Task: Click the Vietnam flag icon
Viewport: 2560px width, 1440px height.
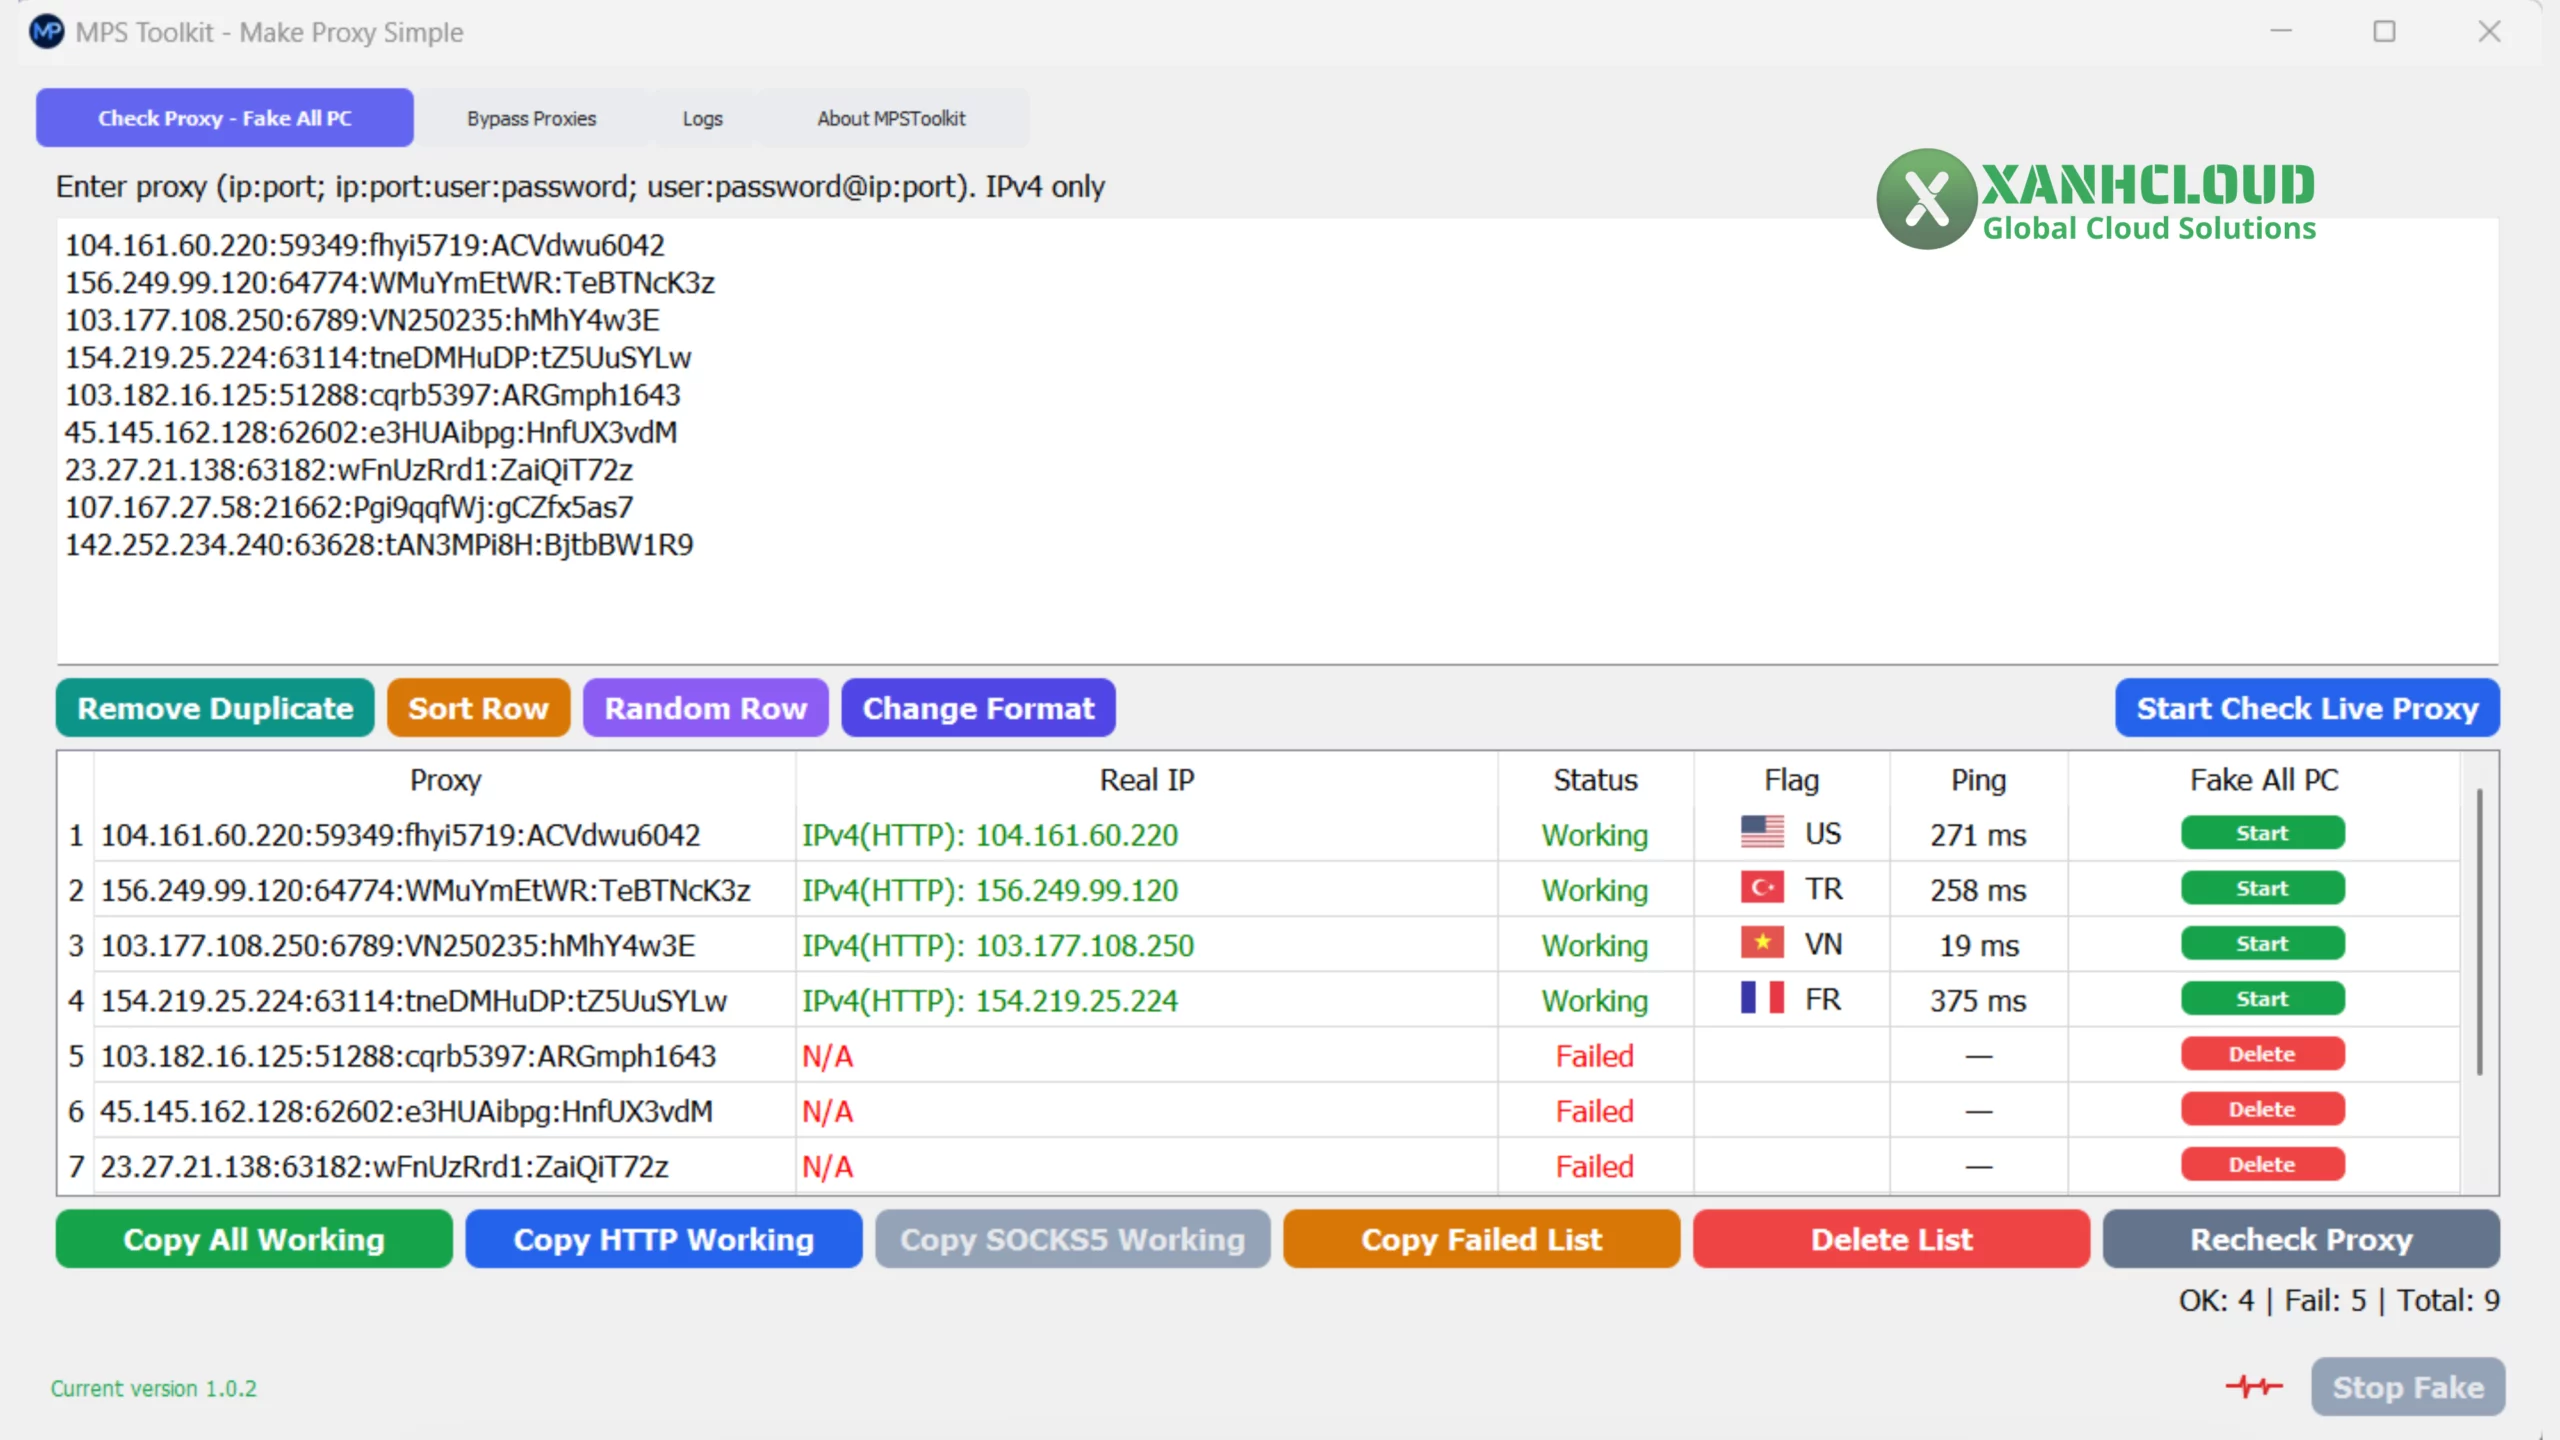Action: coord(1762,943)
